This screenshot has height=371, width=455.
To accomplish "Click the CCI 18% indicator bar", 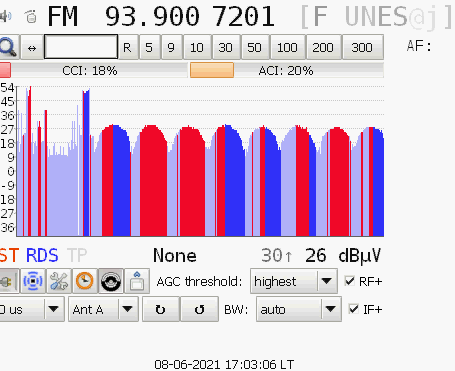I will pyautogui.click(x=94, y=70).
